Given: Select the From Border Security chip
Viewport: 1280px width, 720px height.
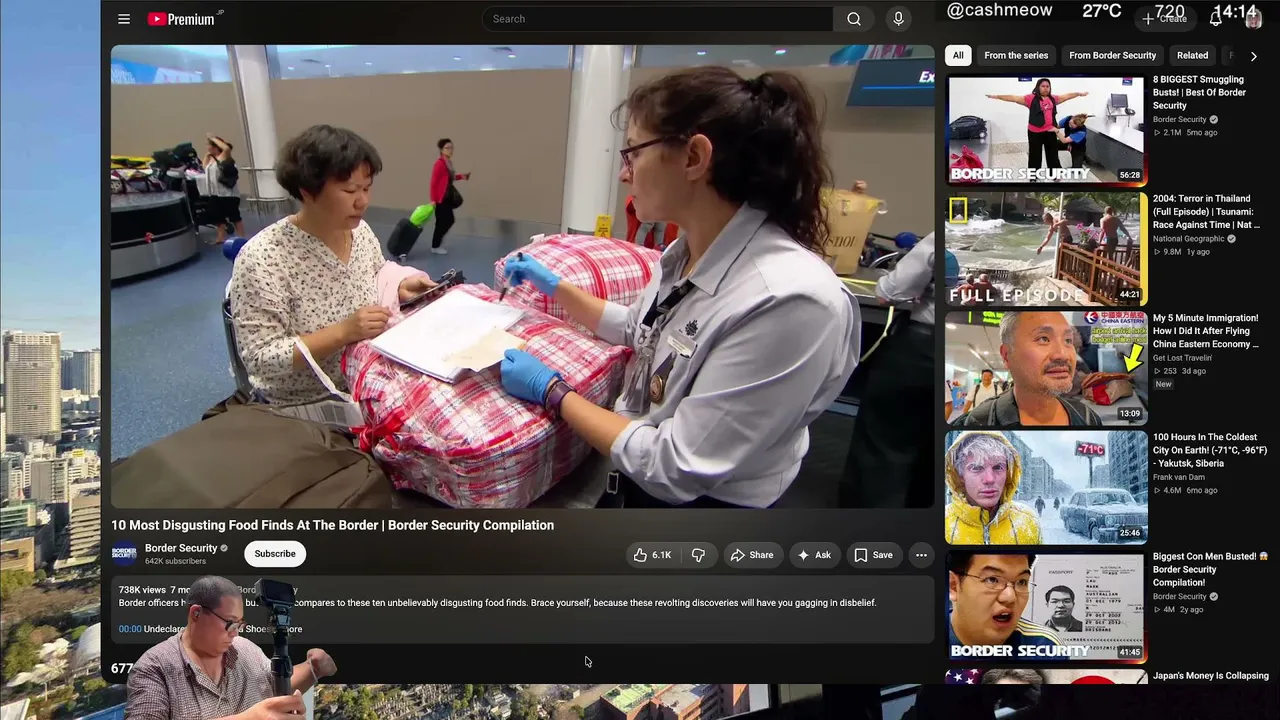Looking at the screenshot, I should point(1112,56).
